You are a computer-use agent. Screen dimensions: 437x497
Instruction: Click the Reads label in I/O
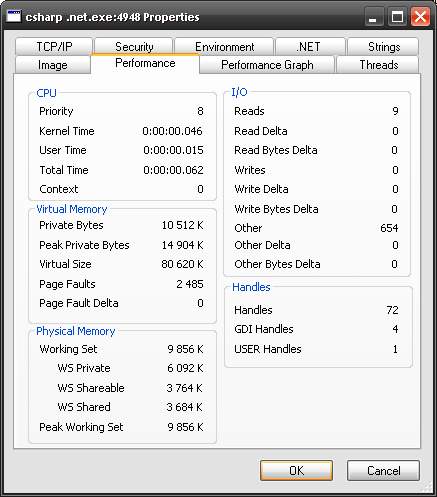pos(249,111)
